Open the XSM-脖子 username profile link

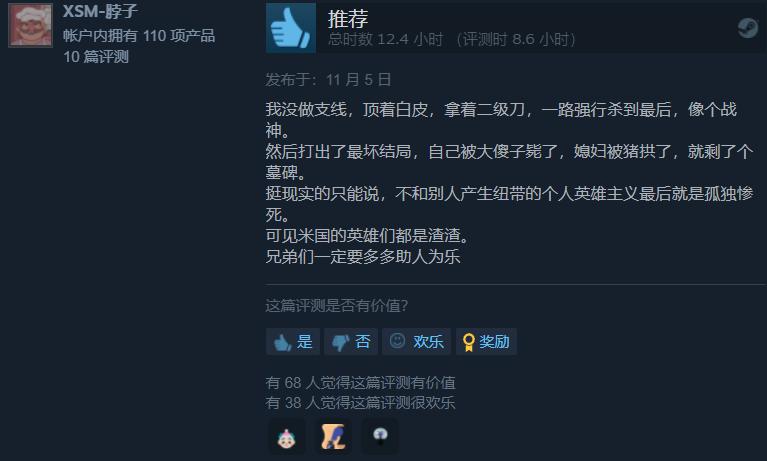click(x=100, y=11)
